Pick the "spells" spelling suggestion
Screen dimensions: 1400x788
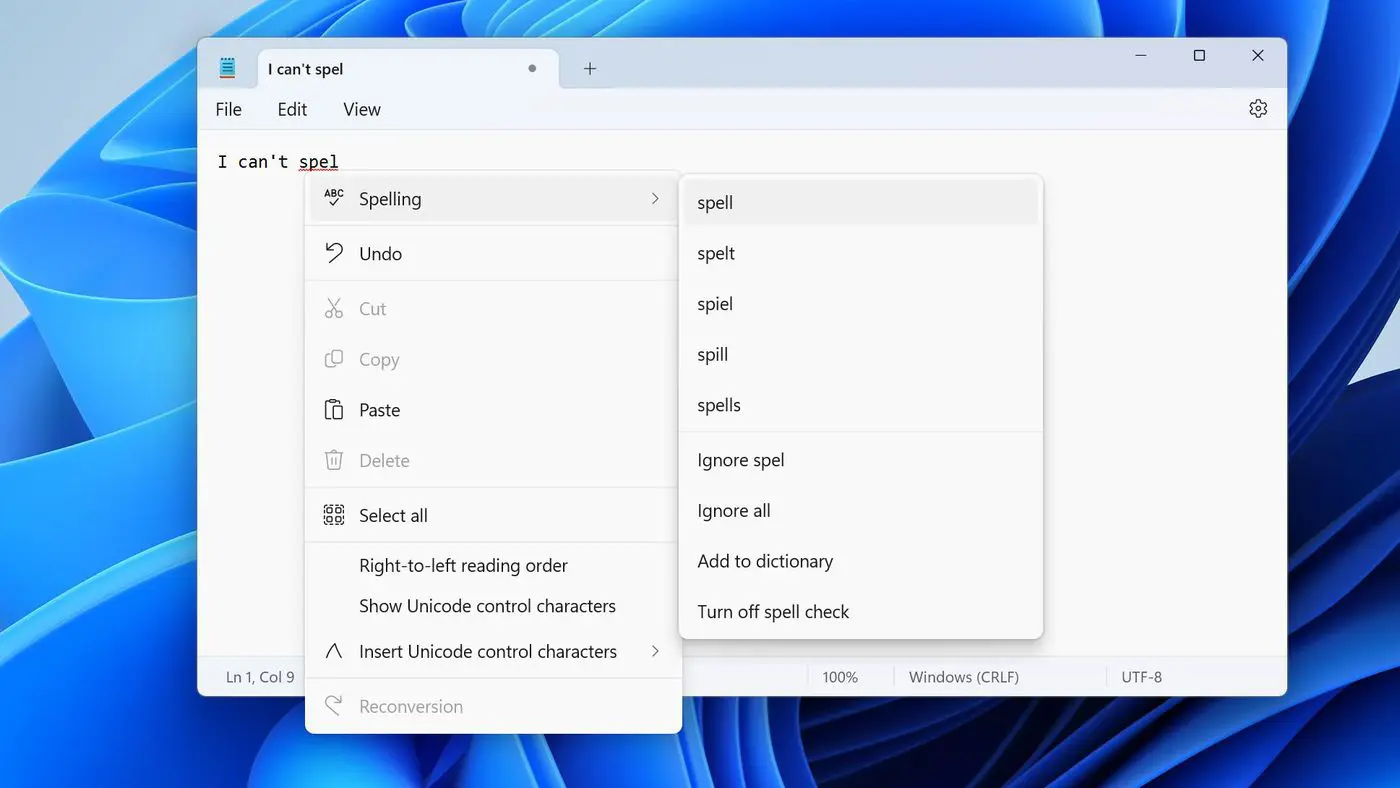pyautogui.click(x=861, y=405)
